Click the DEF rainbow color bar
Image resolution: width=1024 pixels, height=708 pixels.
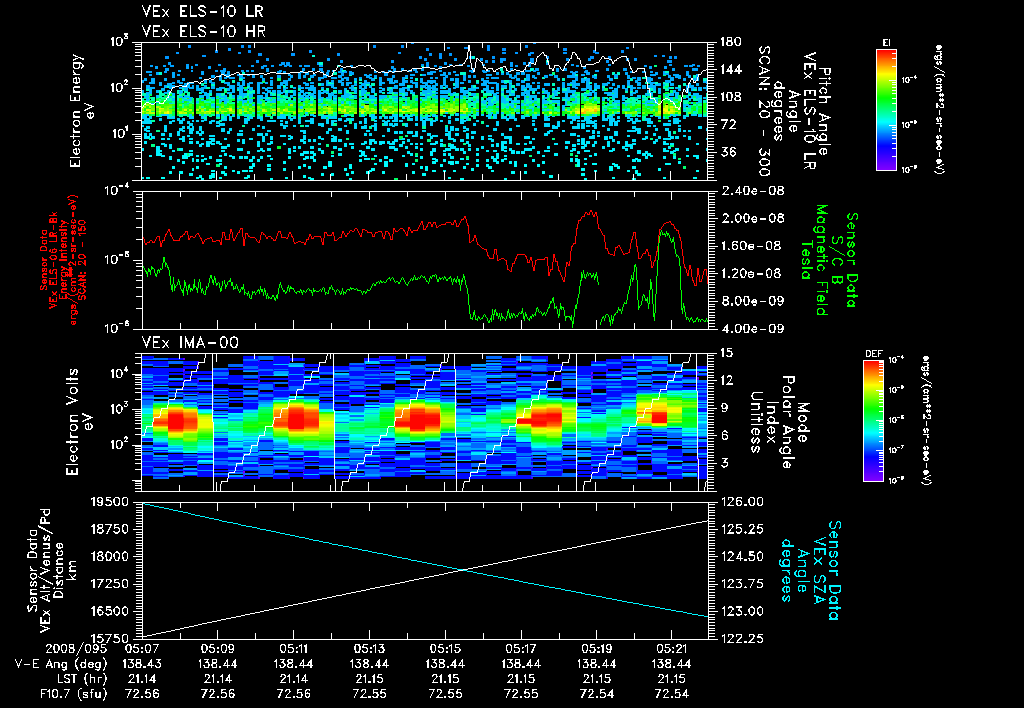pyautogui.click(x=873, y=421)
